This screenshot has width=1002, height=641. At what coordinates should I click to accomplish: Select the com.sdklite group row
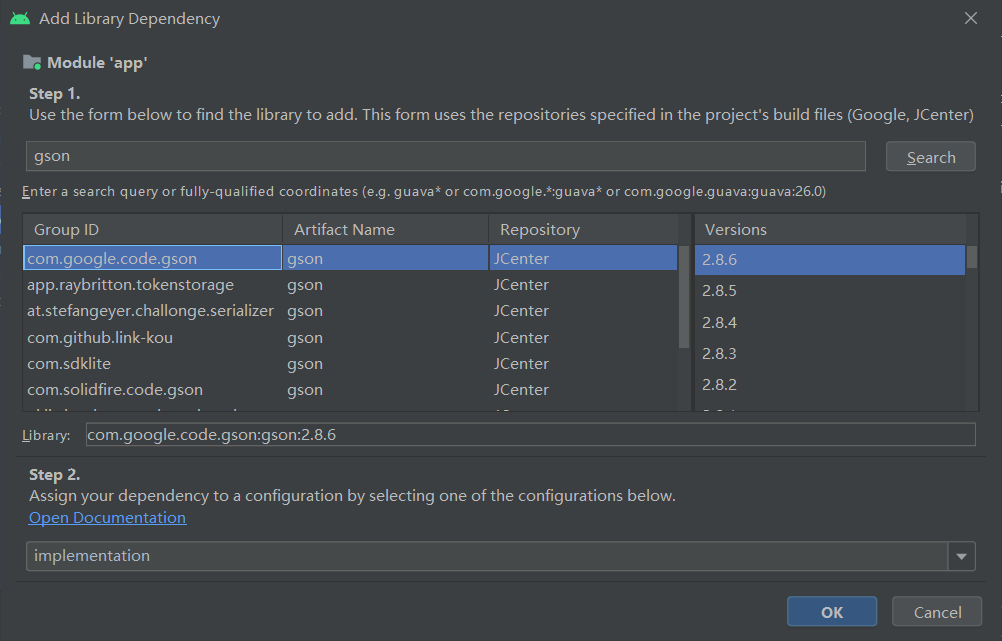[350, 364]
